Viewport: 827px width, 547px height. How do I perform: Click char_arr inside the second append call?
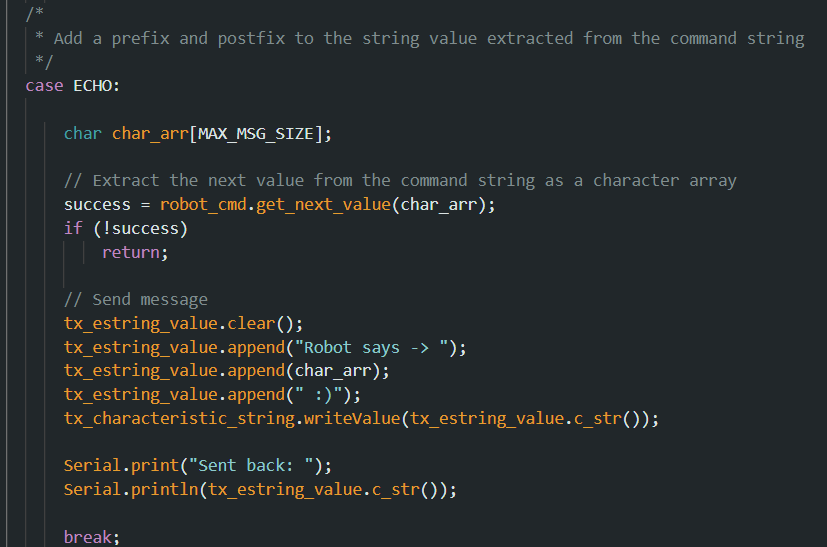coord(333,371)
